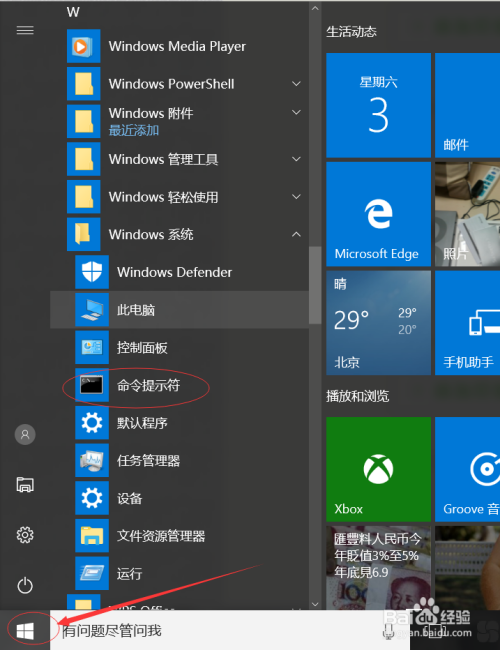Open the 邮件 tile
The image size is (500, 650).
click(467, 105)
